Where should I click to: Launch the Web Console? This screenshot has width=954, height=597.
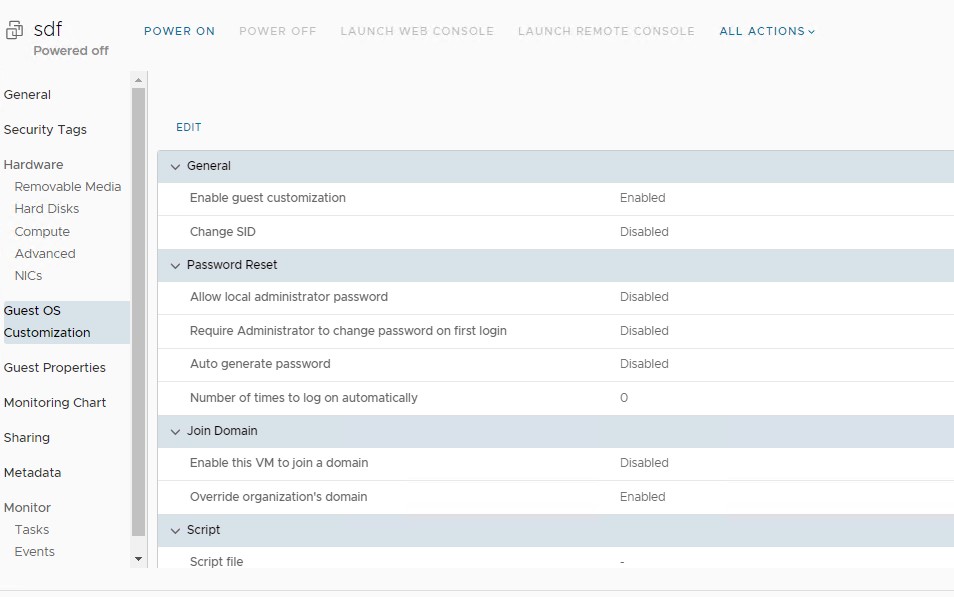pyautogui.click(x=417, y=31)
